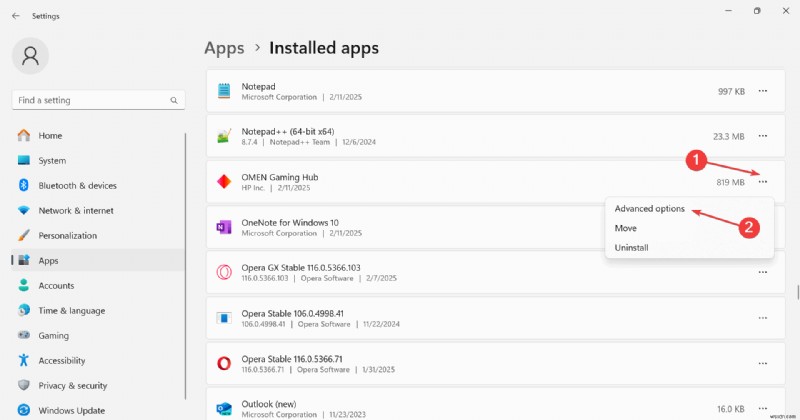
Task: Open Accessibility settings
Action: click(98, 361)
